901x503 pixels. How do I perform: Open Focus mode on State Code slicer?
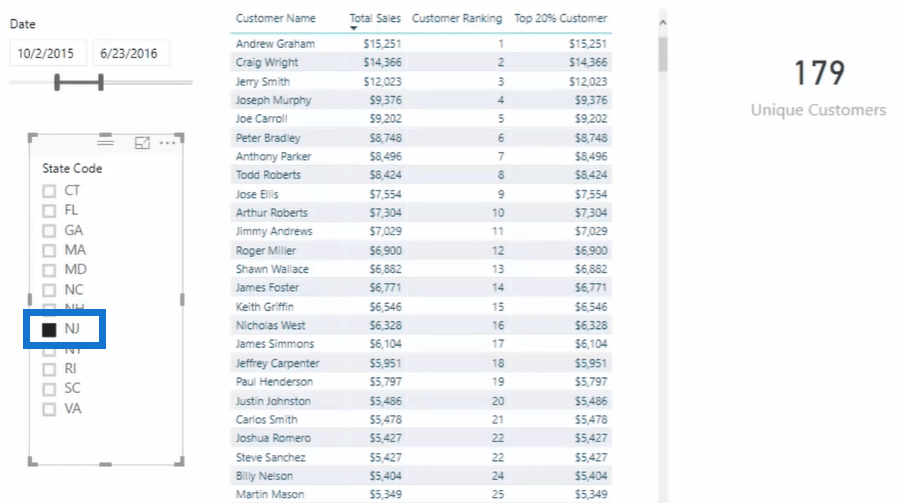tap(142, 143)
